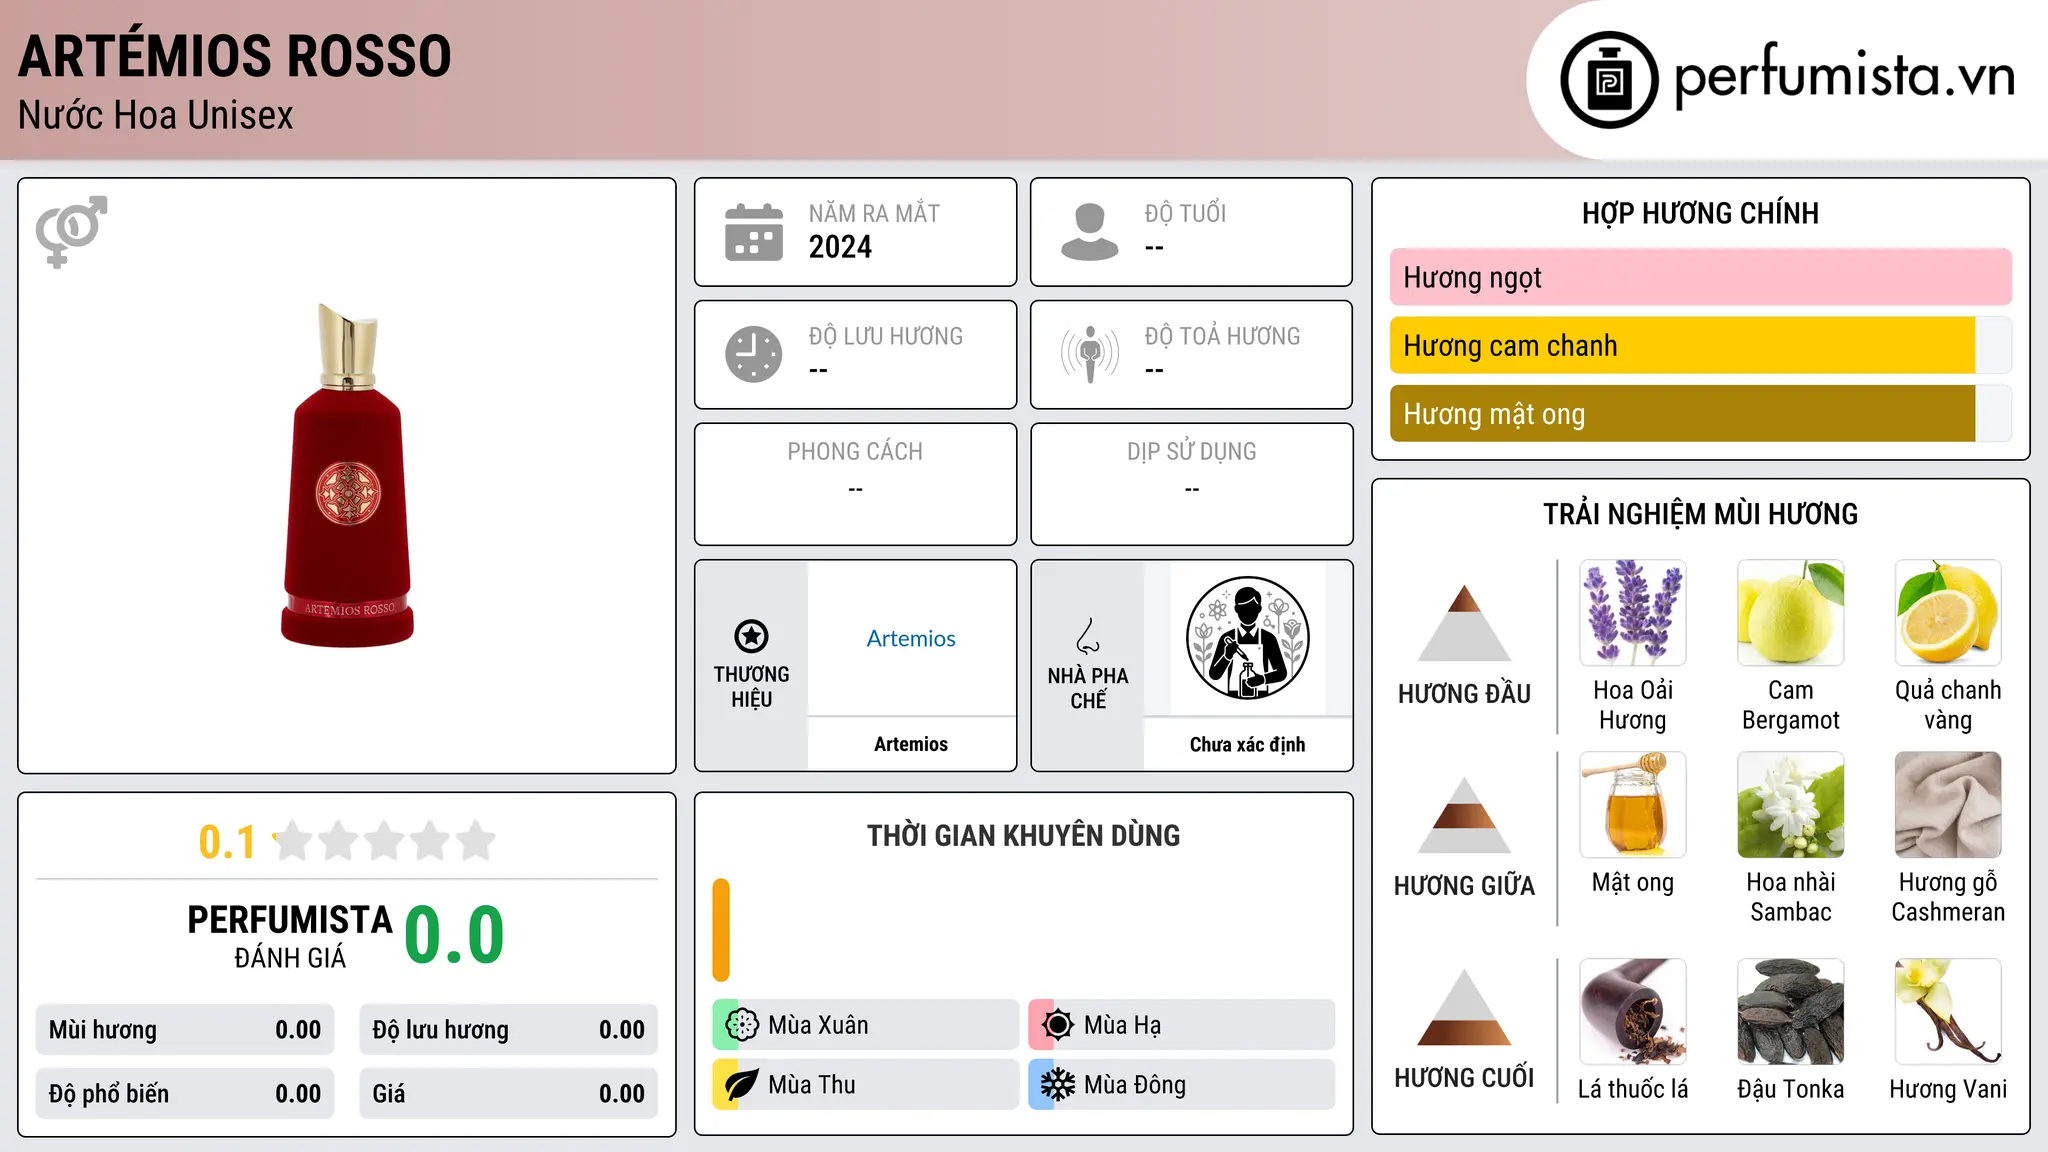Click the Mật ong honey jar thumbnail
This screenshot has height=1152, width=2048.
(1633, 805)
